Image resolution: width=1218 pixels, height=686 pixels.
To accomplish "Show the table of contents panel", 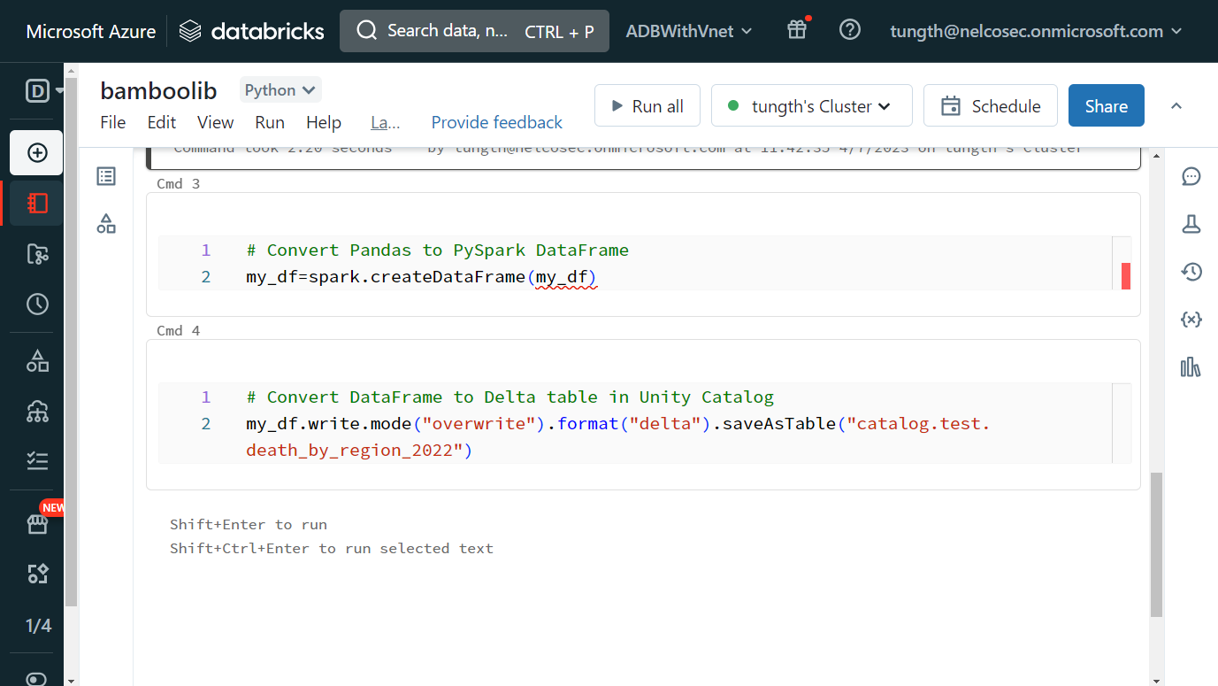I will point(106,177).
